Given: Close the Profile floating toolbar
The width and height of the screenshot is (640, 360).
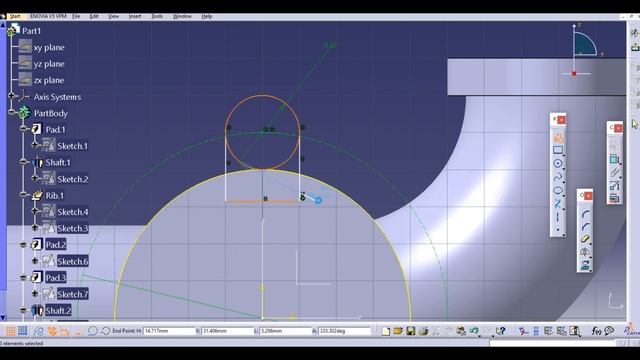Looking at the screenshot, I should click(562, 120).
